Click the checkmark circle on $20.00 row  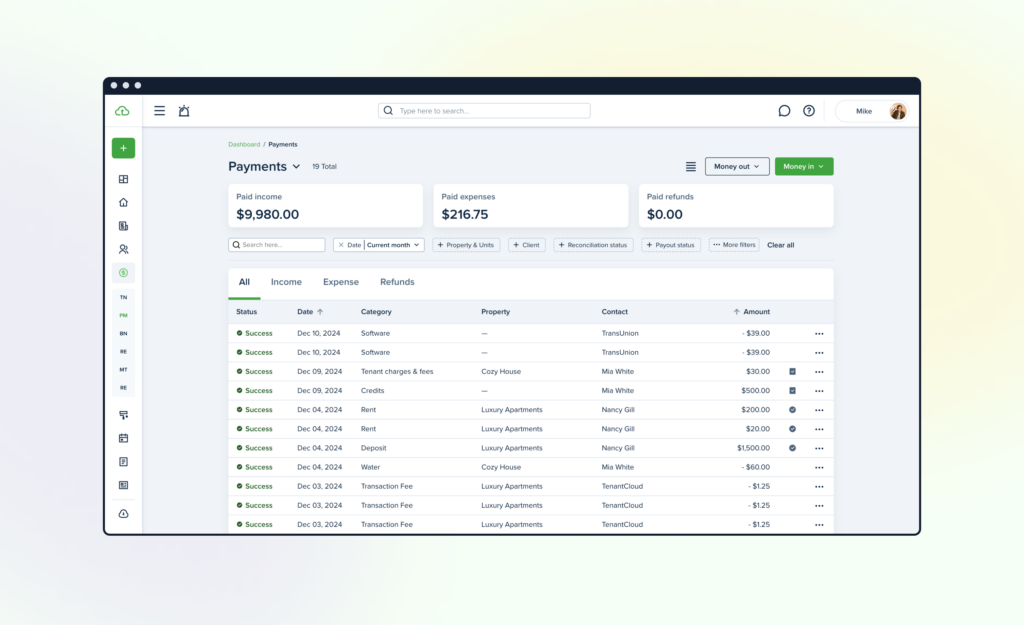(792, 429)
